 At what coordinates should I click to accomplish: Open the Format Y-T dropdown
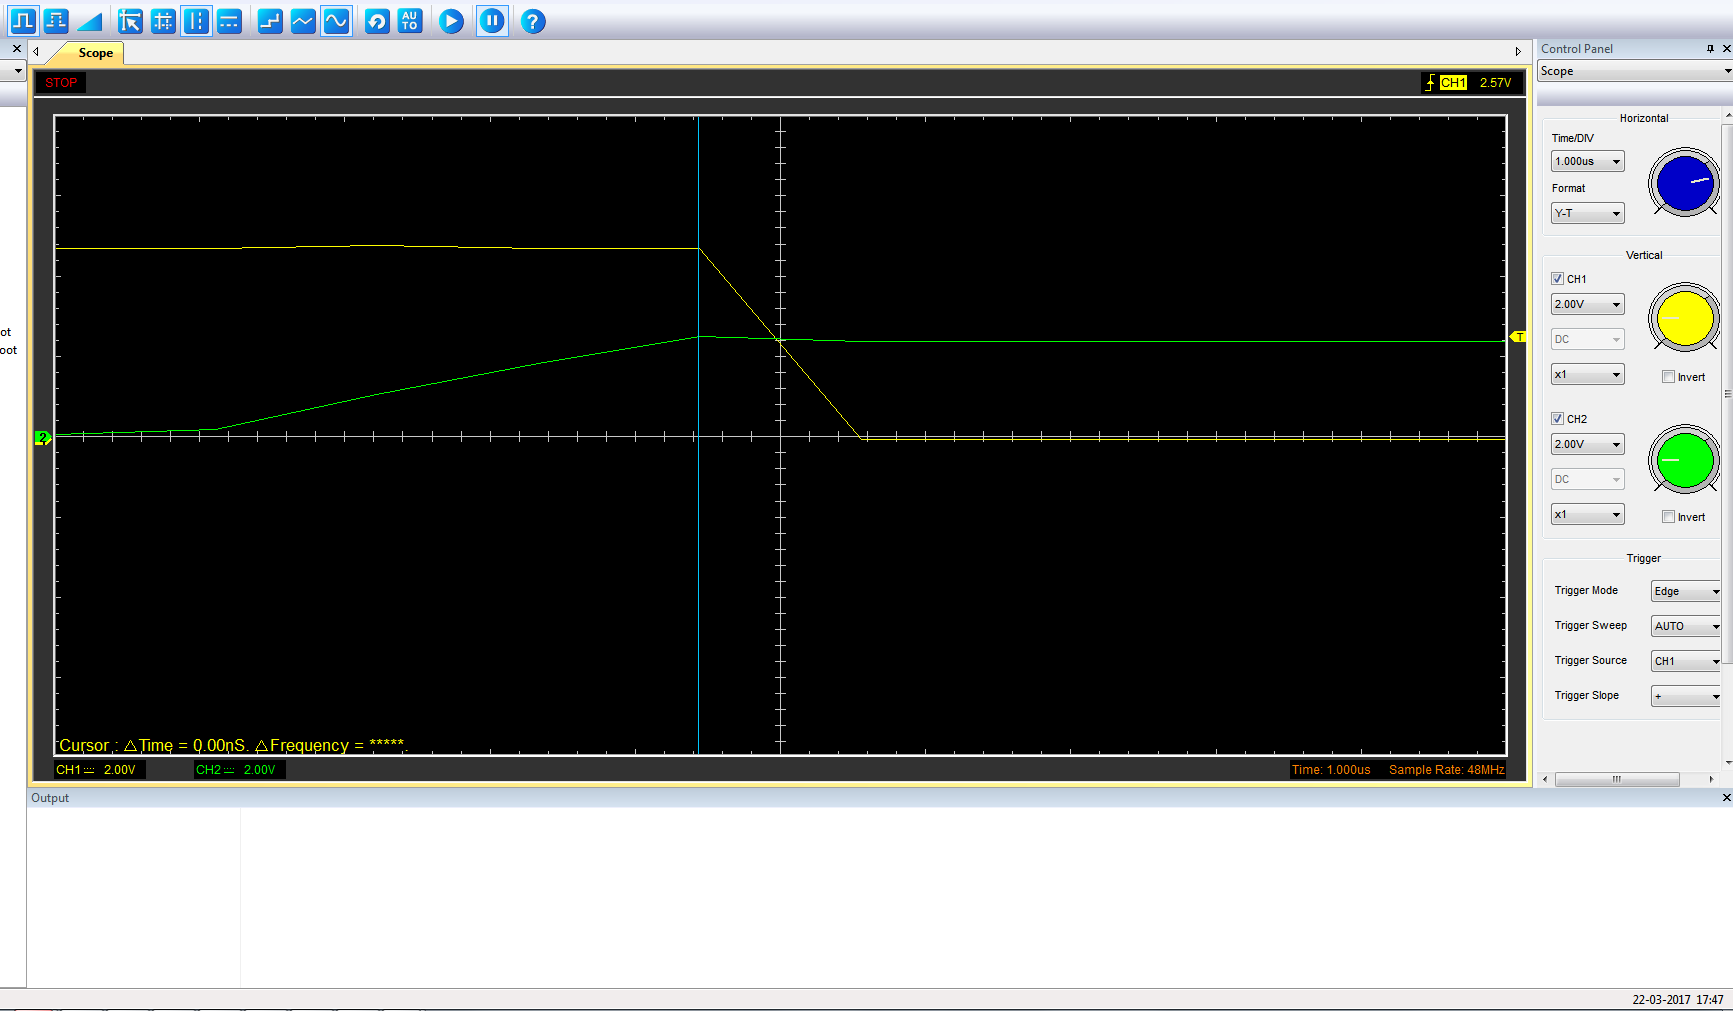[x=1588, y=213]
